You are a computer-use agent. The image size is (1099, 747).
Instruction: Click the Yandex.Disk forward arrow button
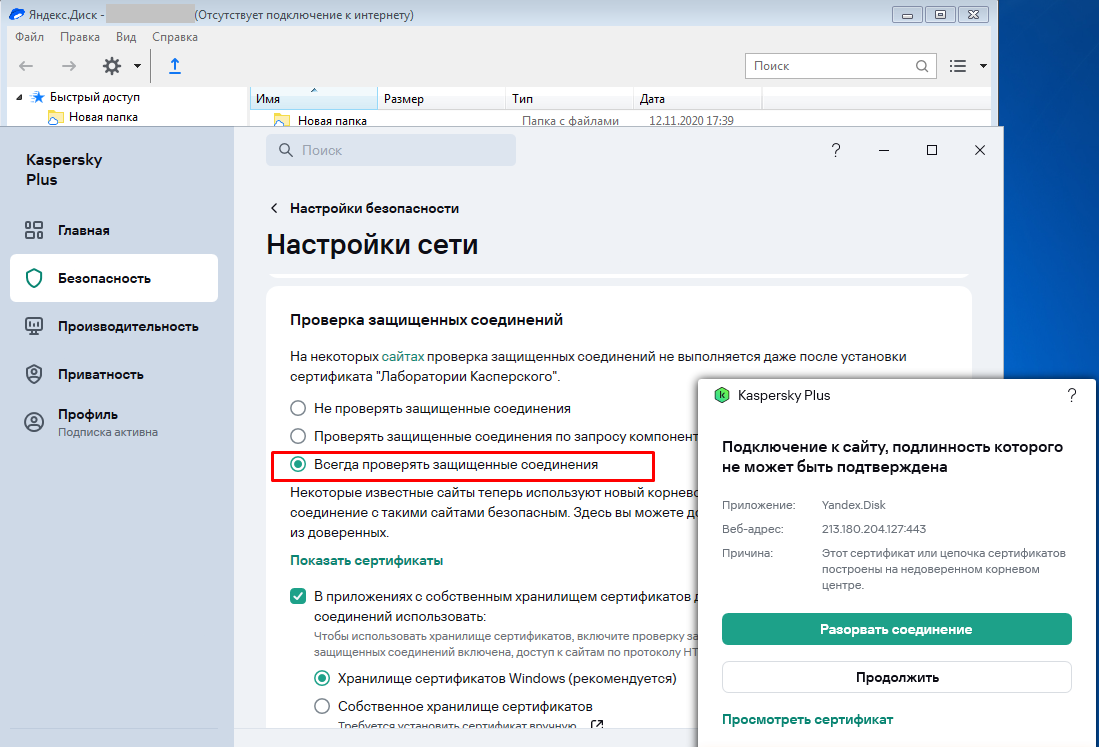tap(69, 66)
